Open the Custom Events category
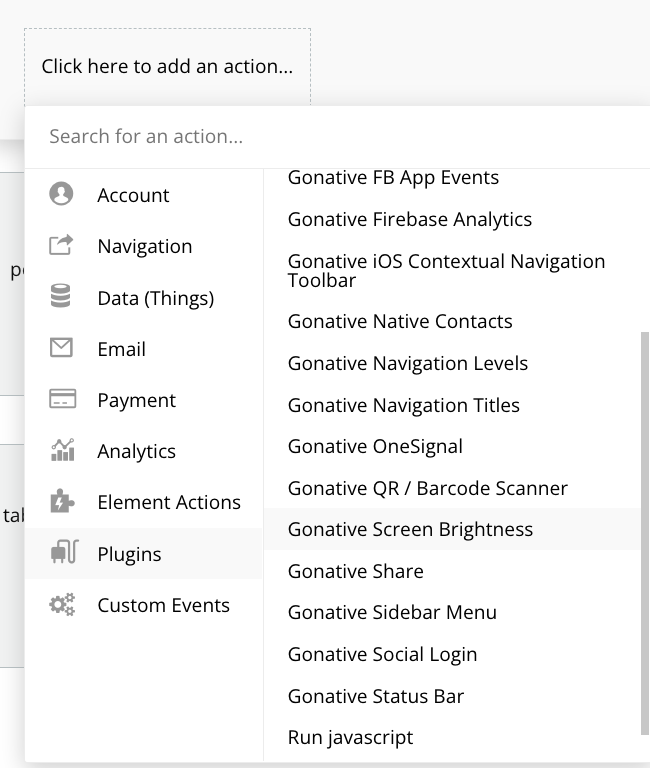 144,605
